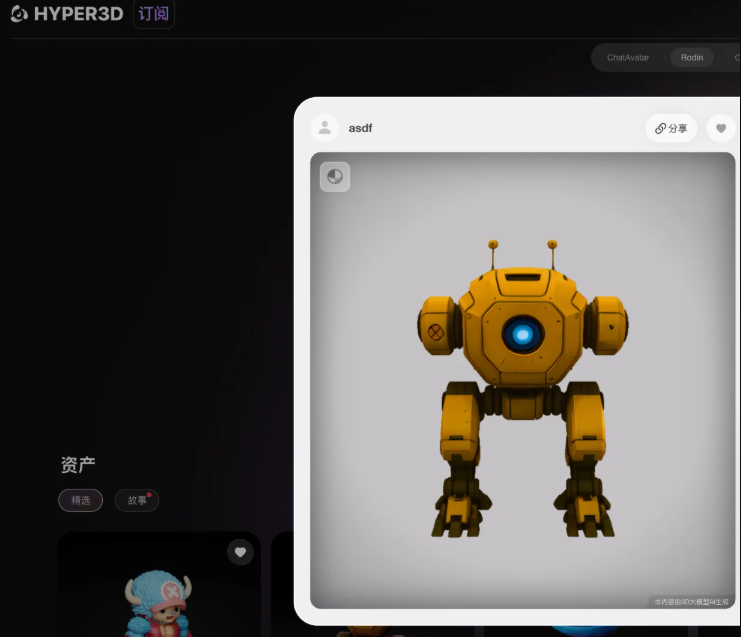Click the 资产 assets heading
Image resolution: width=741 pixels, height=637 pixels.
pos(78,465)
